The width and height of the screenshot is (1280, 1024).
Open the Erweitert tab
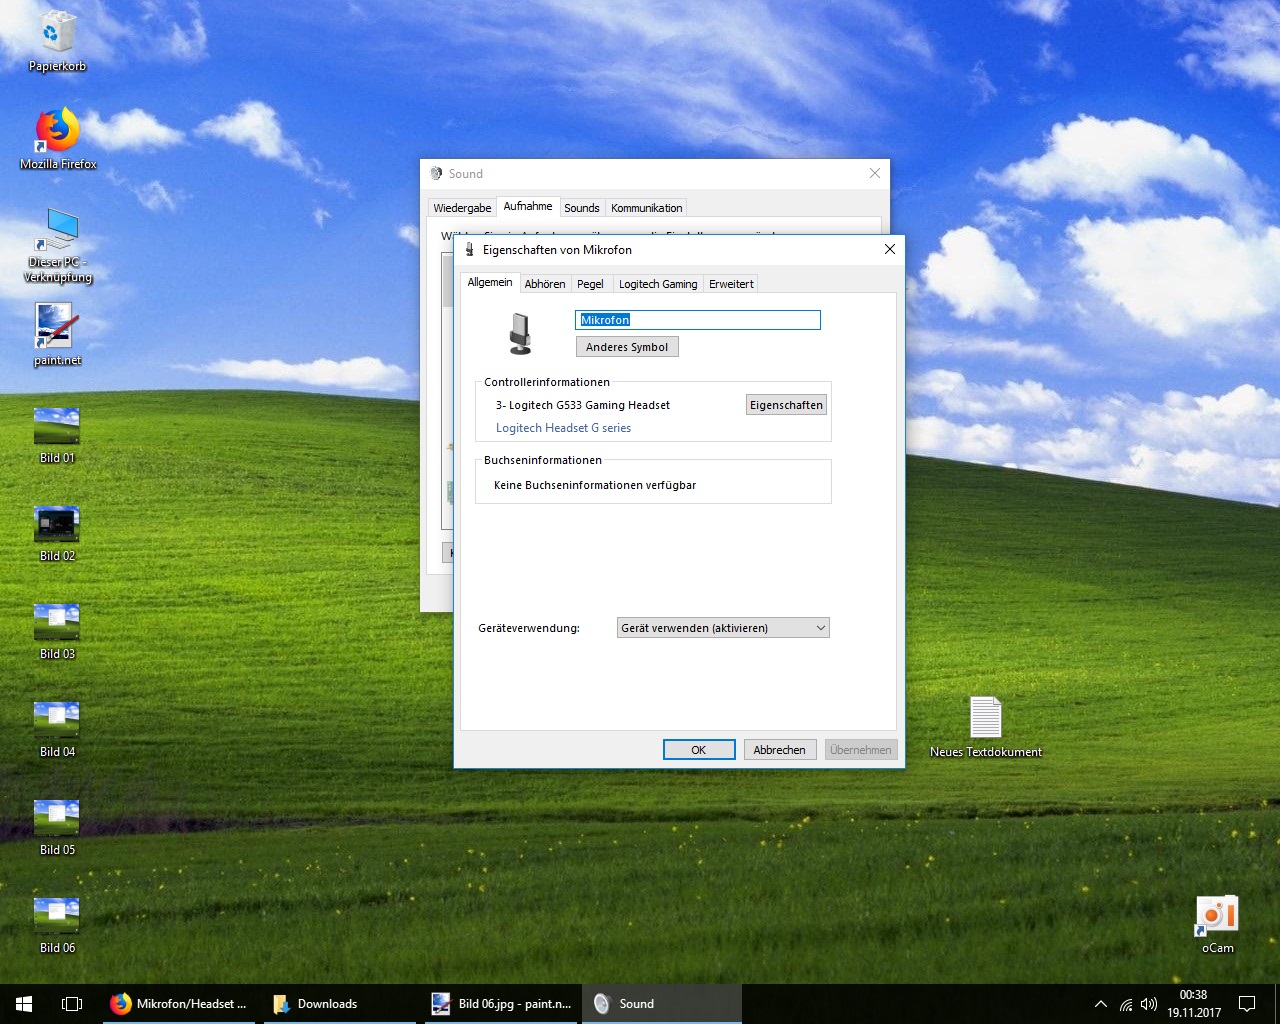731,284
